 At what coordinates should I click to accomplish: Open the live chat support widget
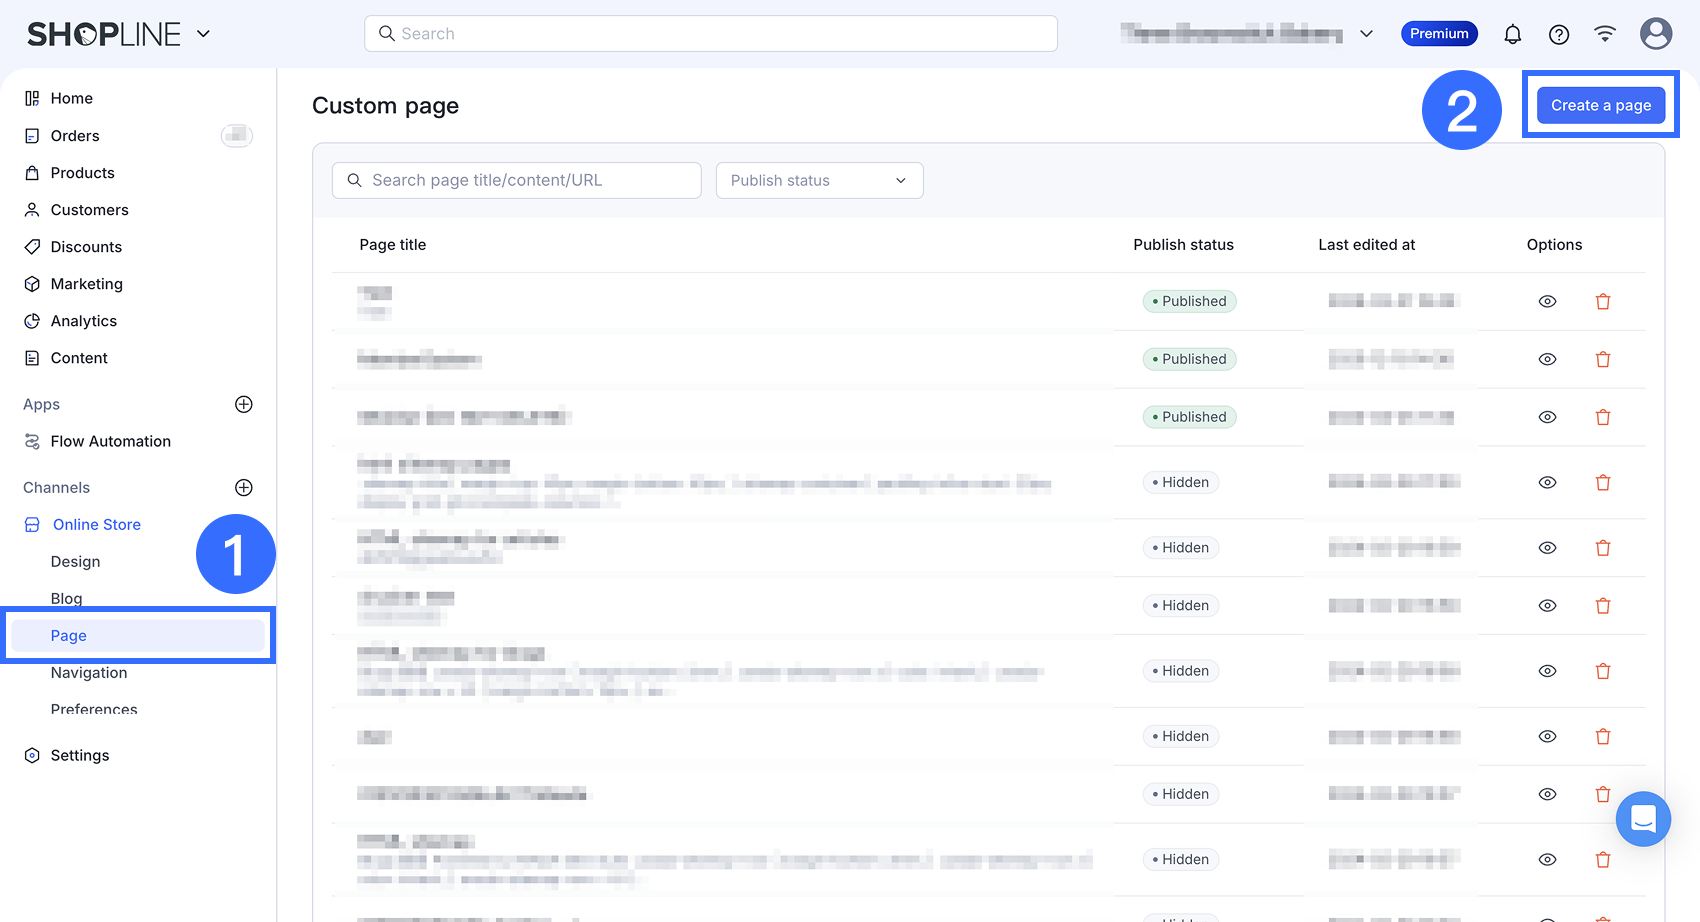coord(1643,819)
